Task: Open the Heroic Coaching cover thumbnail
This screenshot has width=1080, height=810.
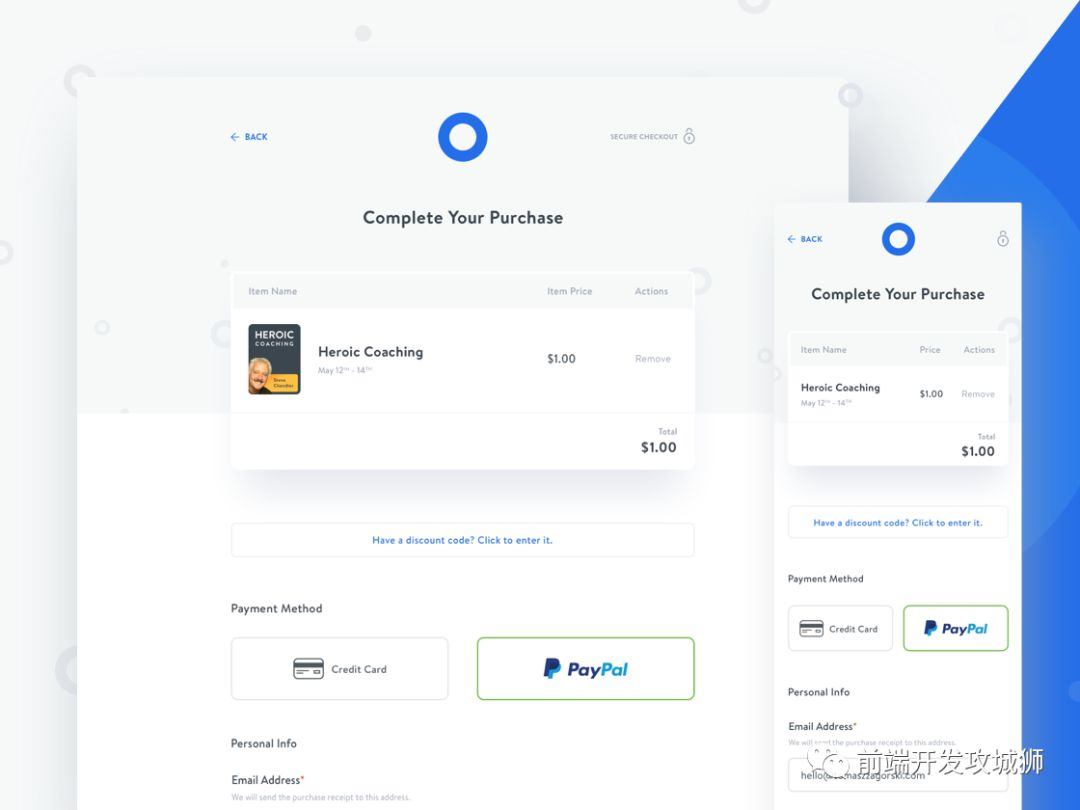Action: [x=274, y=359]
